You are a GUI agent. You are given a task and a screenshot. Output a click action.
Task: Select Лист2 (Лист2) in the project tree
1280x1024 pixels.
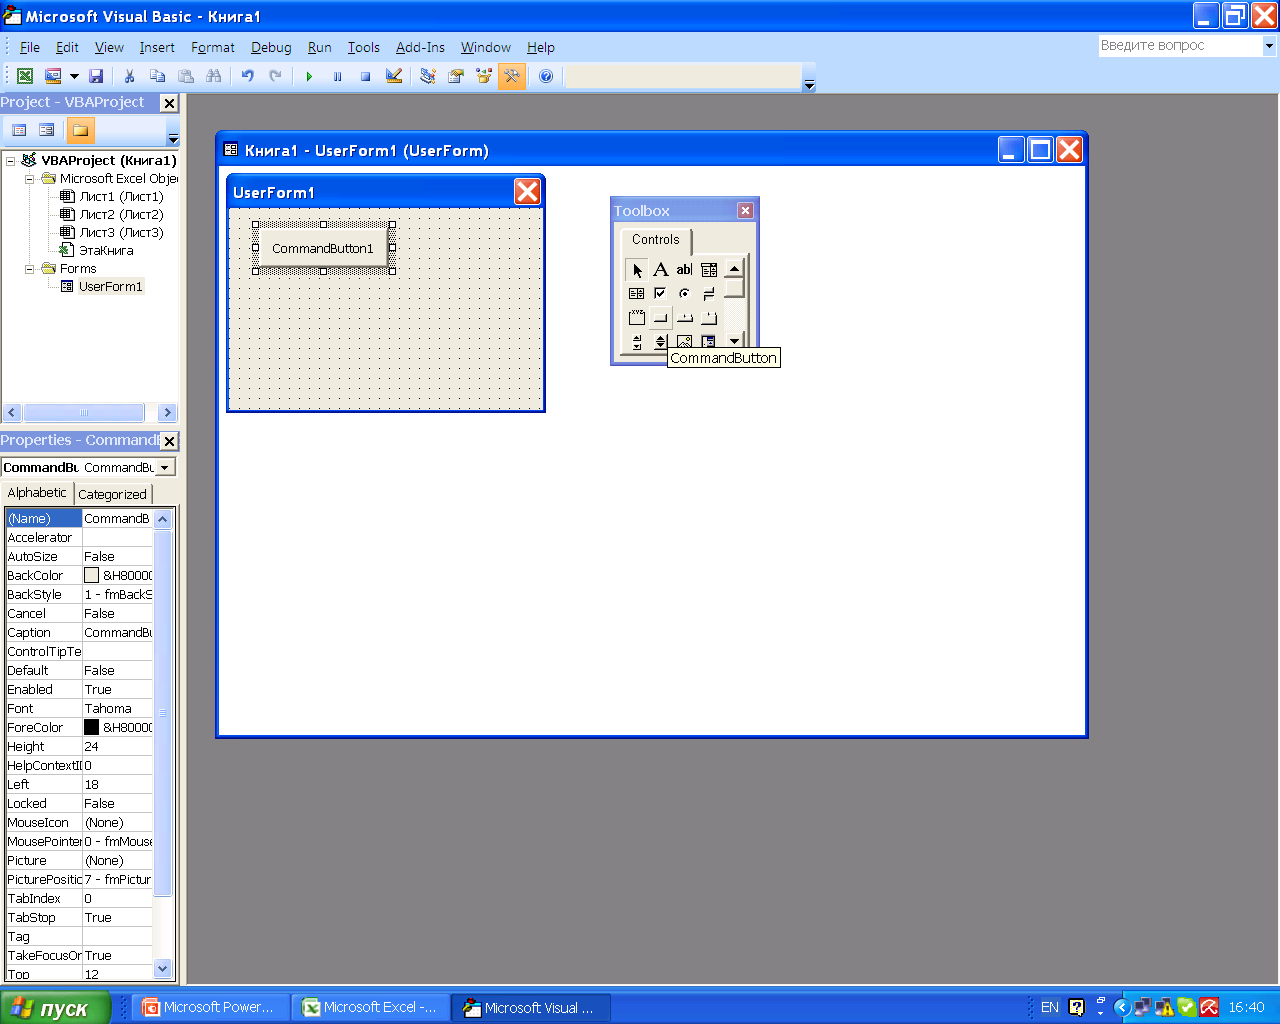coord(121,215)
